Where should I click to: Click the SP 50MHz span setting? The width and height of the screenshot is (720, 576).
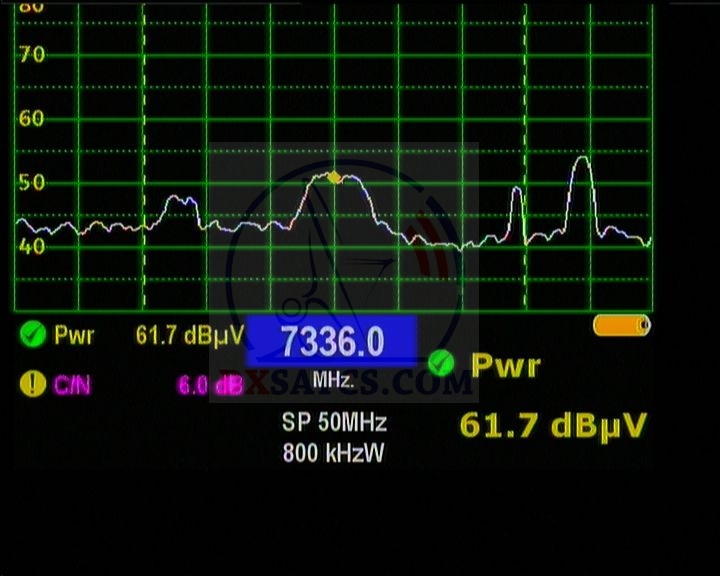(333, 422)
